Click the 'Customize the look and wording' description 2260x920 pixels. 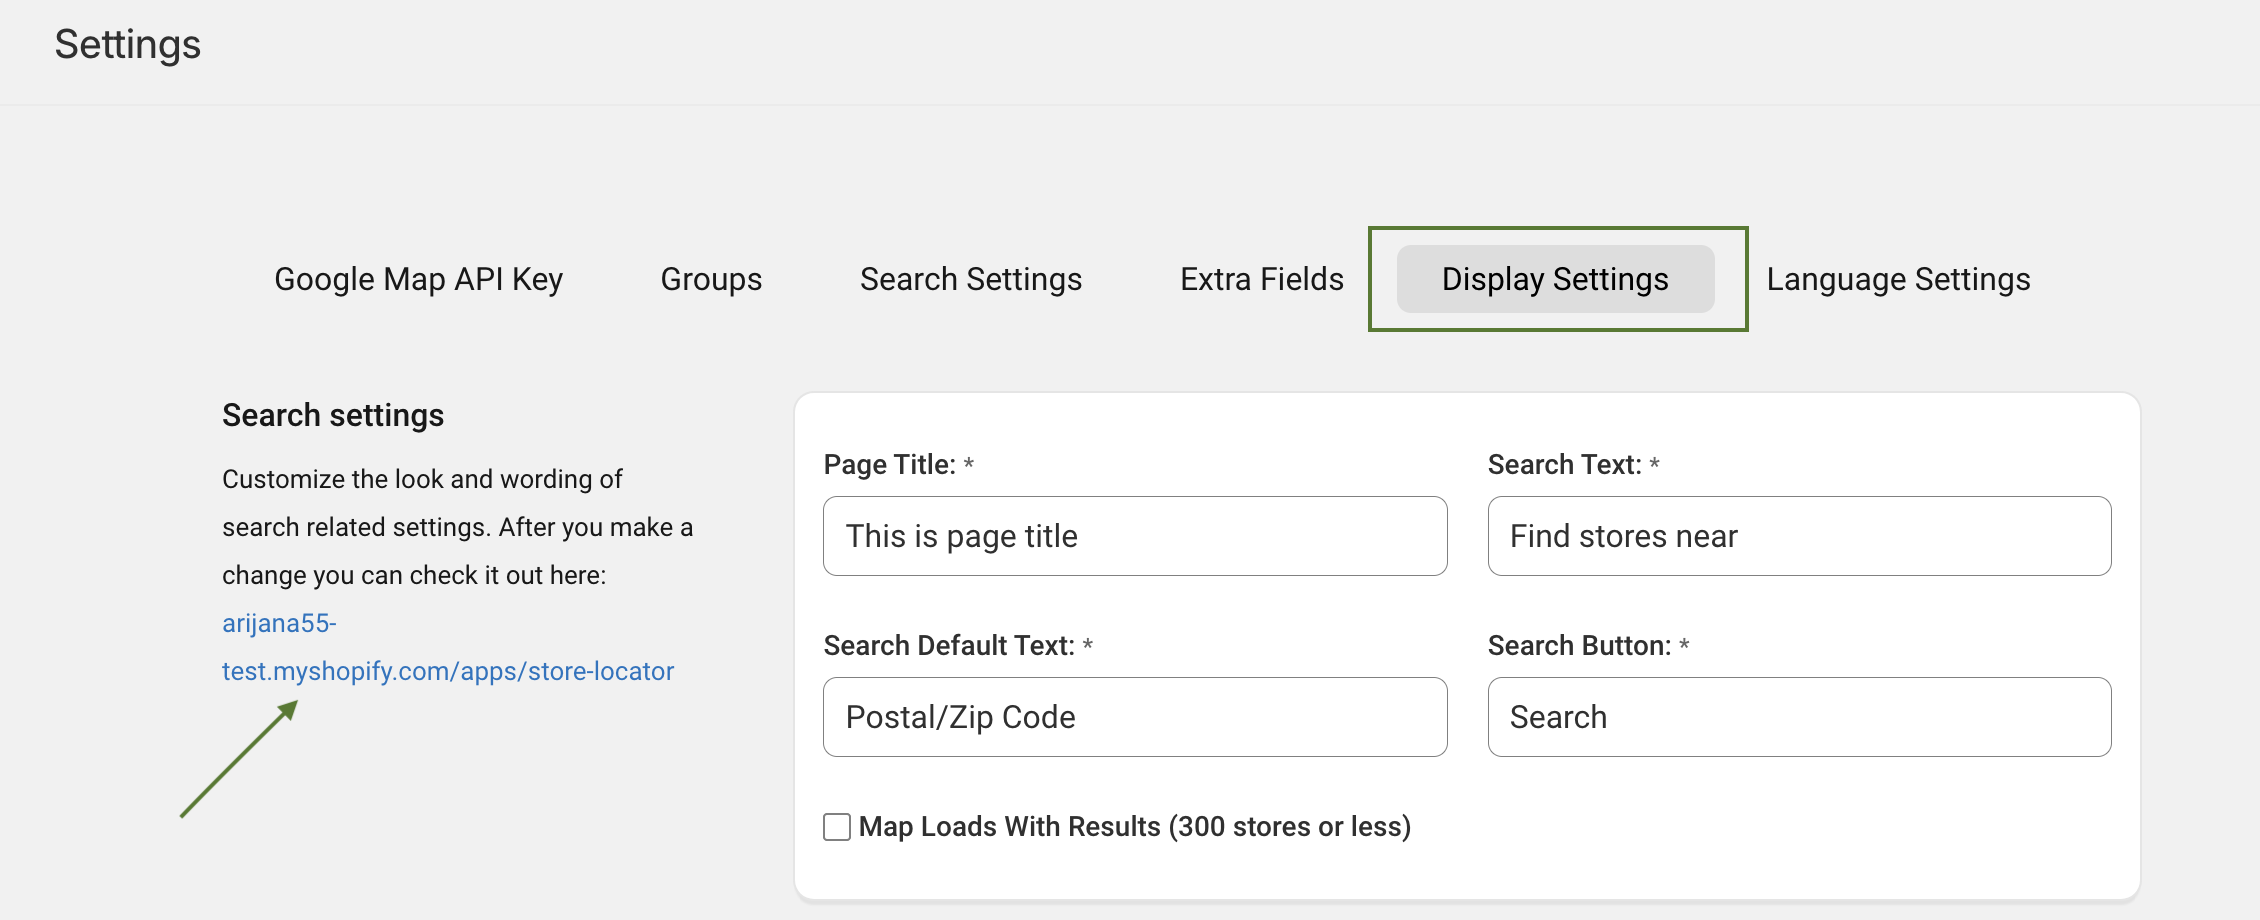(x=422, y=479)
